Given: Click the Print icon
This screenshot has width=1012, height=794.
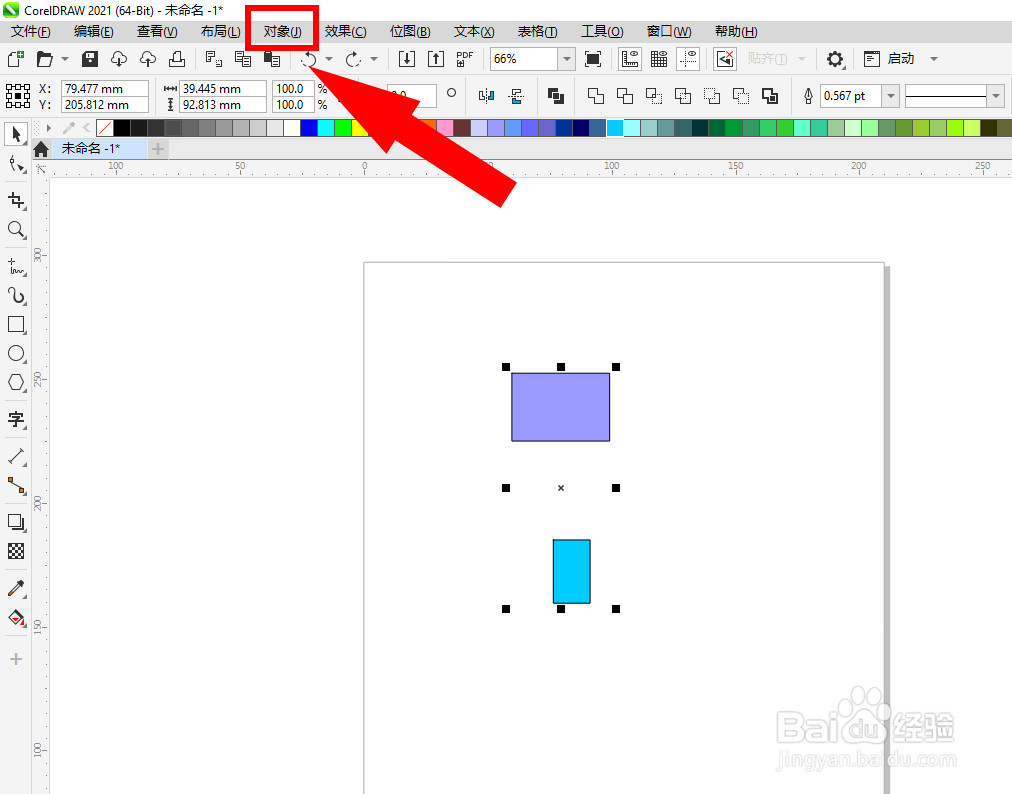Looking at the screenshot, I should click(177, 59).
